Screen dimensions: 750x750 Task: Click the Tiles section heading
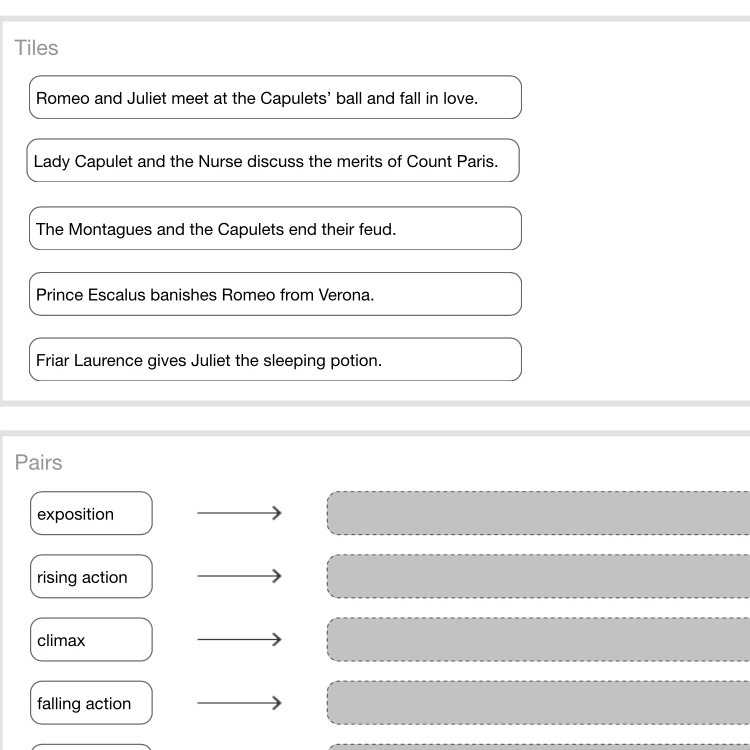click(37, 48)
